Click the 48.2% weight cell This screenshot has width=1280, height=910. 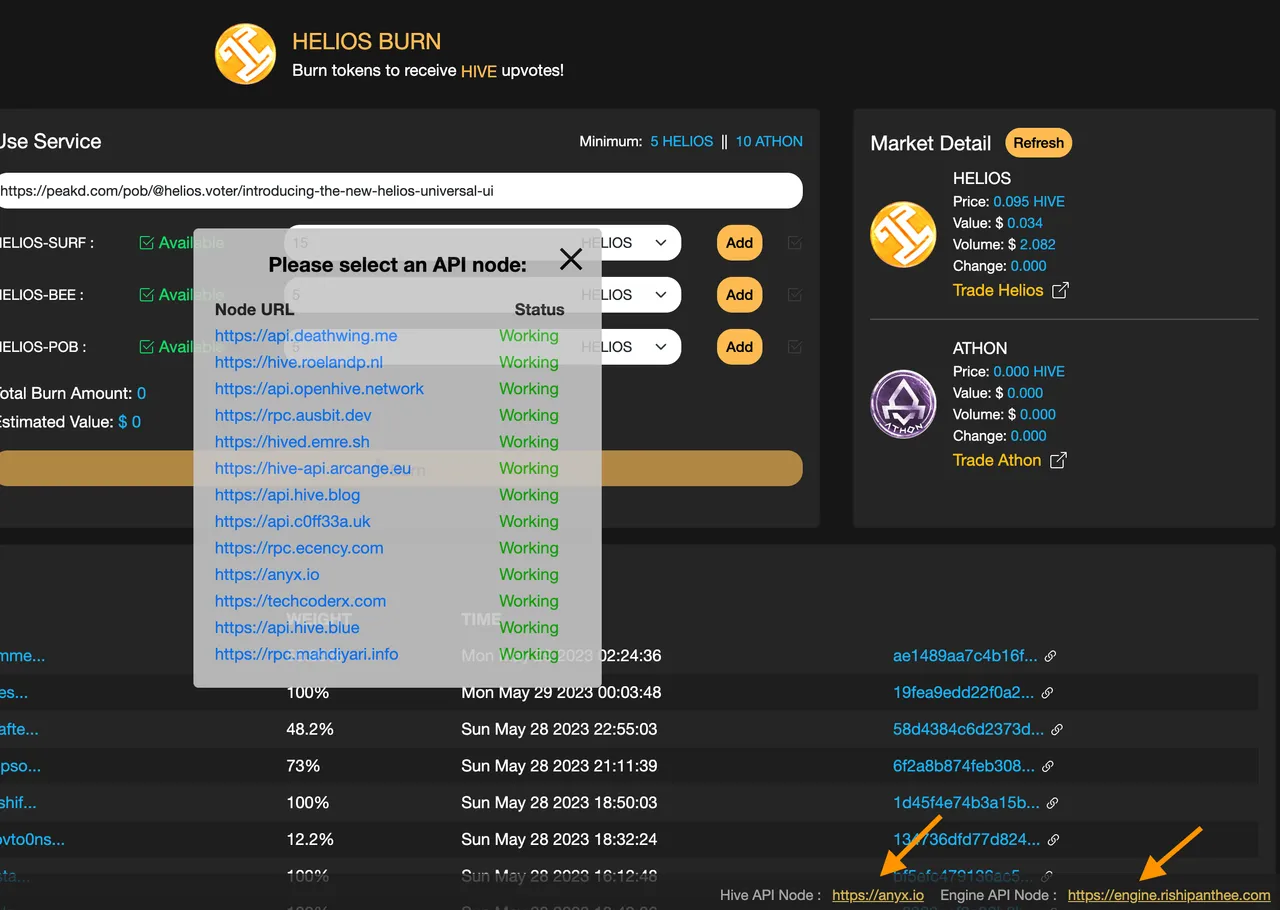pos(310,729)
